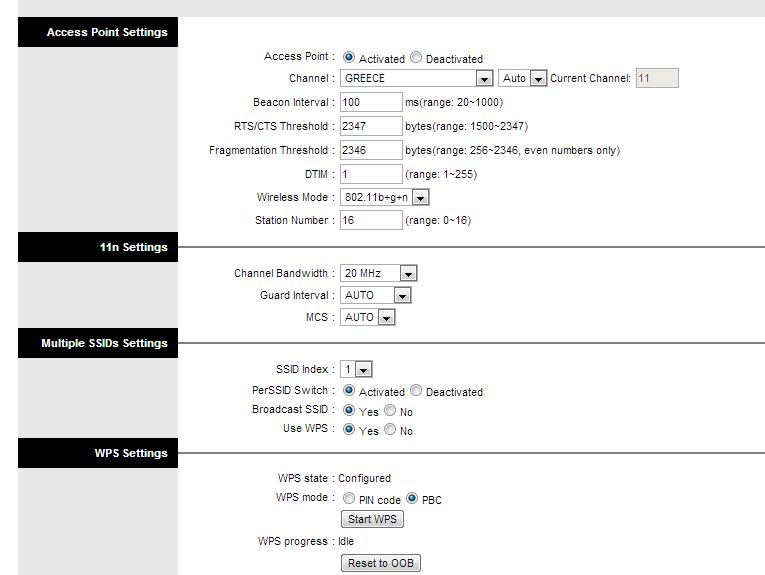Click the Multiple SSIDs Settings header
This screenshot has height=575, width=765.
click(x=98, y=343)
